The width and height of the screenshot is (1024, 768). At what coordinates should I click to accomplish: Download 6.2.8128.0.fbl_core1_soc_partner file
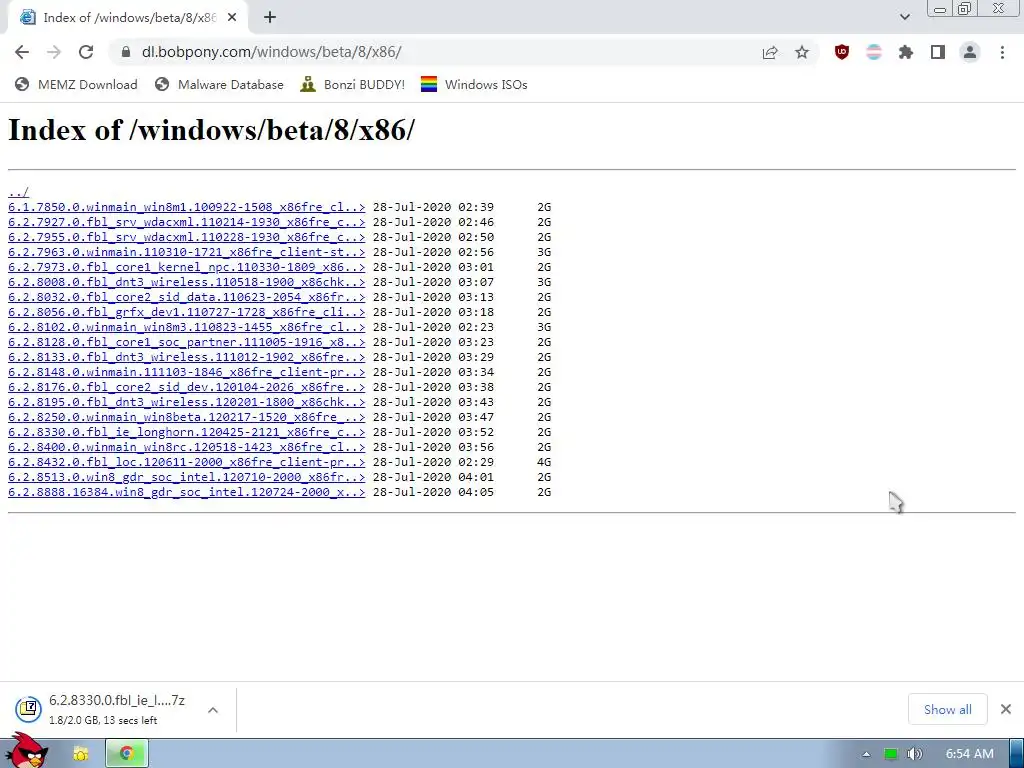[x=186, y=342]
